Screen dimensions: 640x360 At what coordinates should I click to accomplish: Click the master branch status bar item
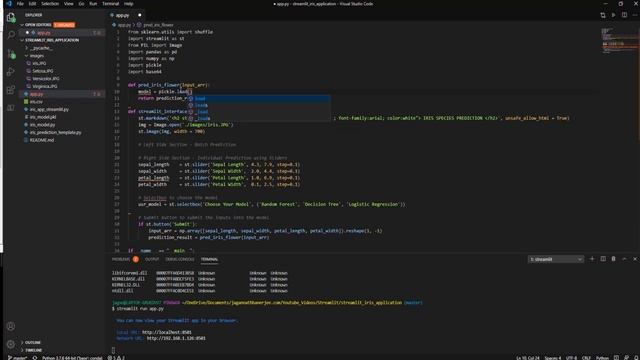point(17,358)
